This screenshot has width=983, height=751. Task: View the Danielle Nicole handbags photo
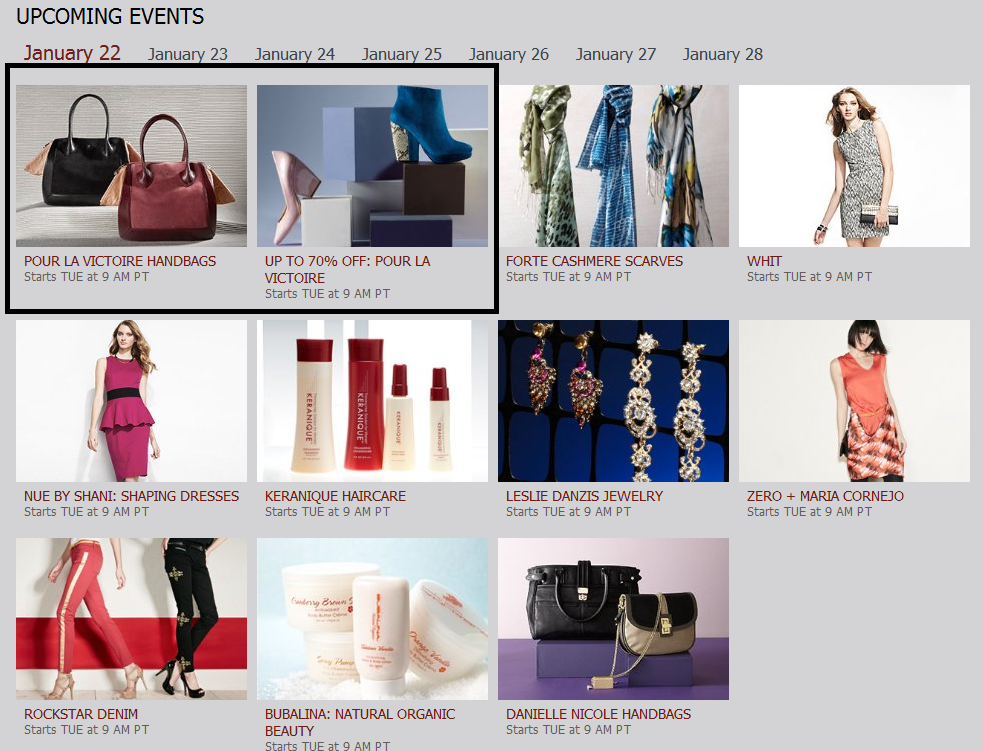click(x=614, y=619)
